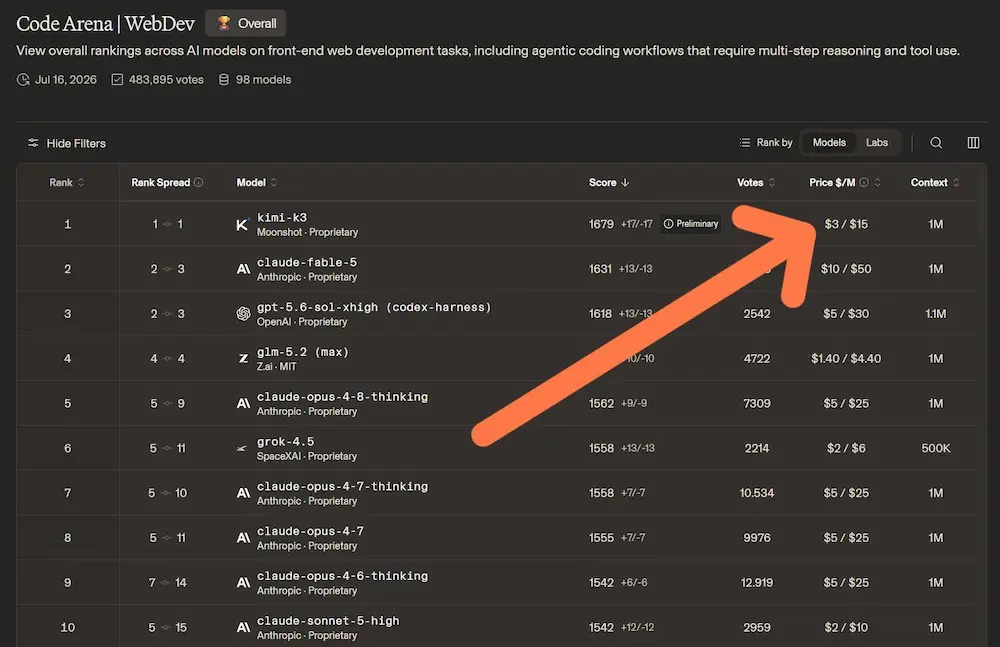Click the checkbox icon beside 483,895 votes
The image size is (1000, 647).
coord(117,80)
